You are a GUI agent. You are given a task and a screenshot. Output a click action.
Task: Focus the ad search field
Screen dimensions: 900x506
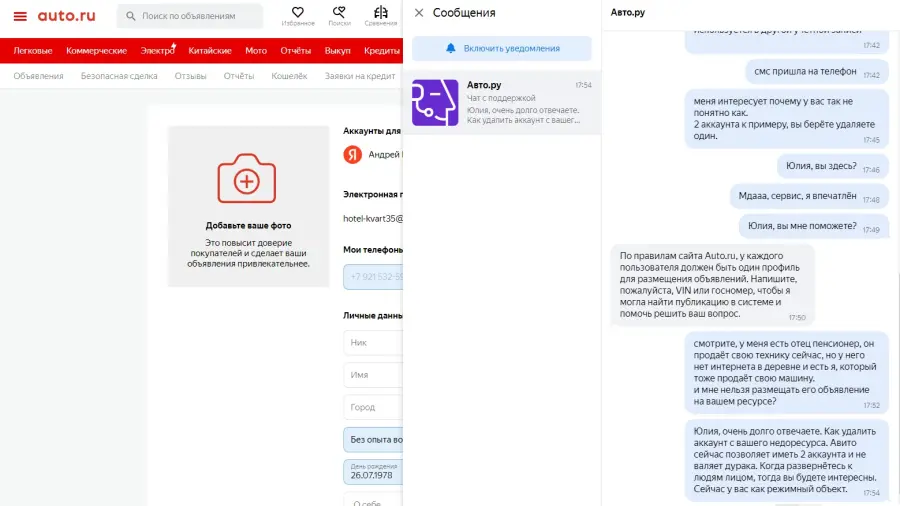tap(190, 16)
